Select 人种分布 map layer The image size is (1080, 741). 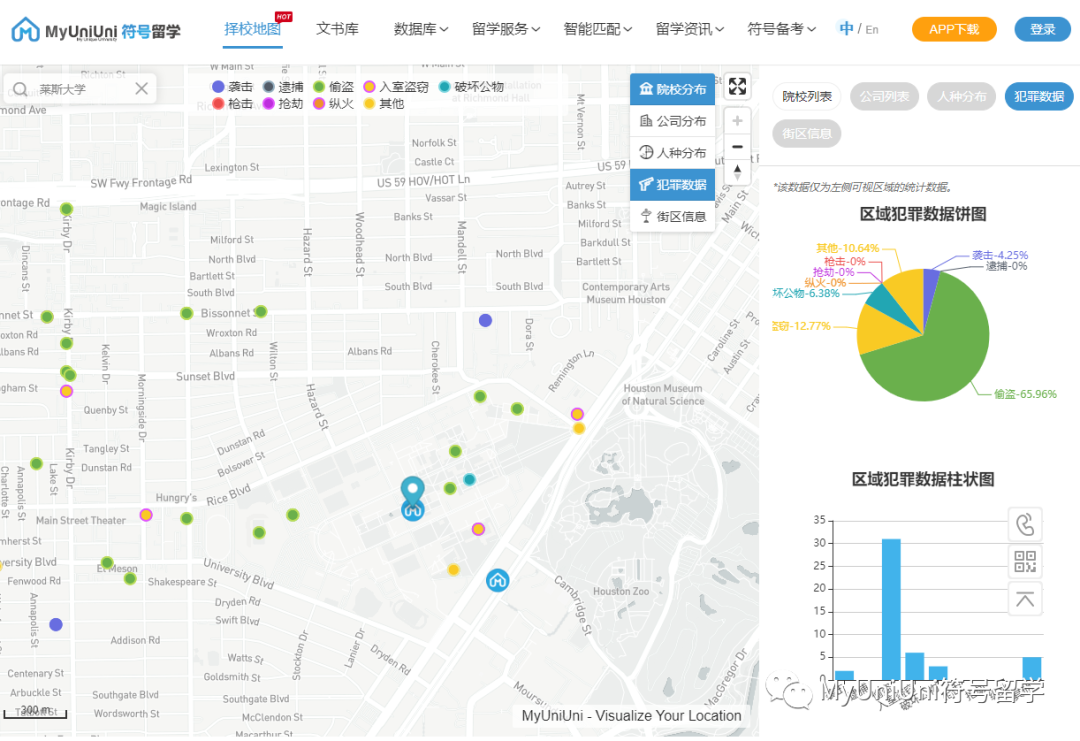672,153
